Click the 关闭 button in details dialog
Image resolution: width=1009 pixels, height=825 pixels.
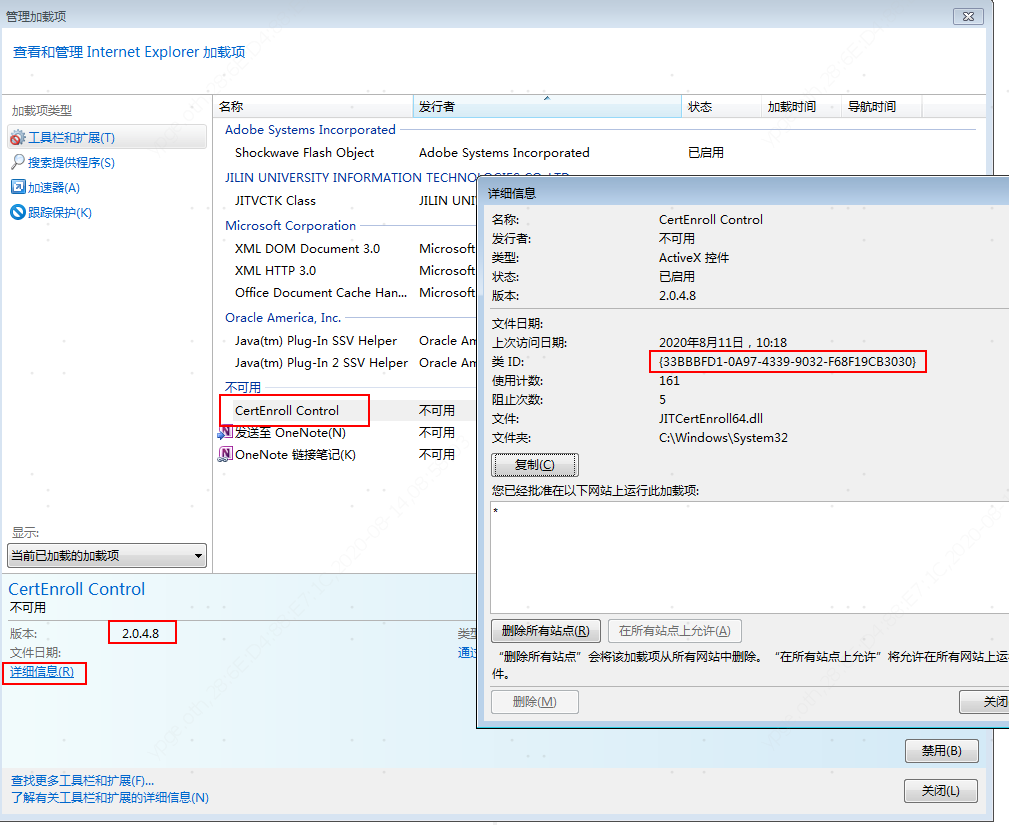pyautogui.click(x=985, y=701)
